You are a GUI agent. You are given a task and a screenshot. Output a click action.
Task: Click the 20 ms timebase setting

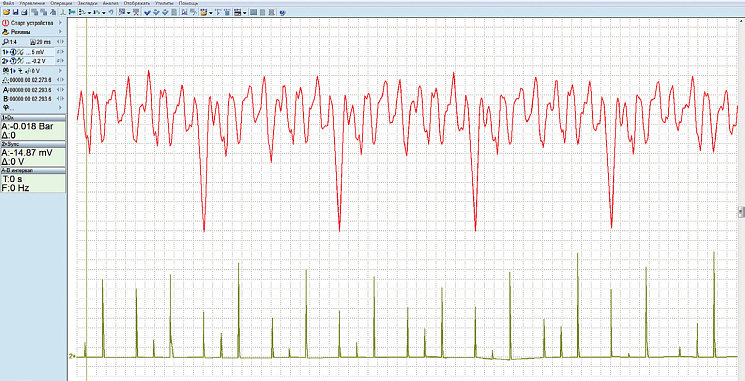(x=43, y=42)
